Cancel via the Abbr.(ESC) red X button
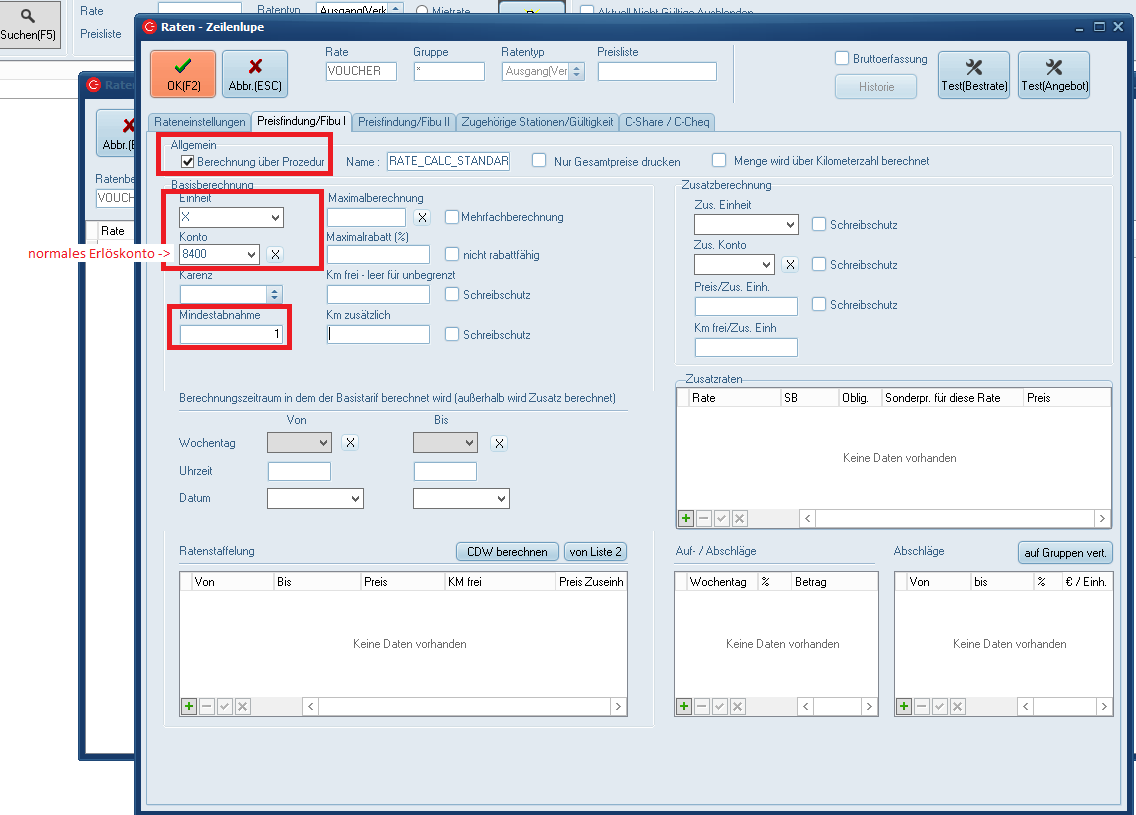 (255, 74)
